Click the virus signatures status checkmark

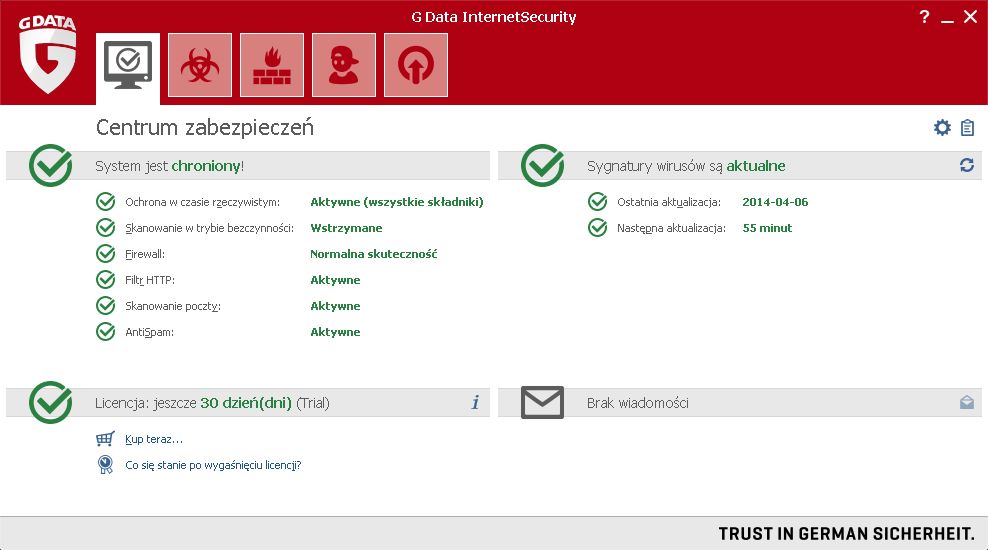click(543, 166)
